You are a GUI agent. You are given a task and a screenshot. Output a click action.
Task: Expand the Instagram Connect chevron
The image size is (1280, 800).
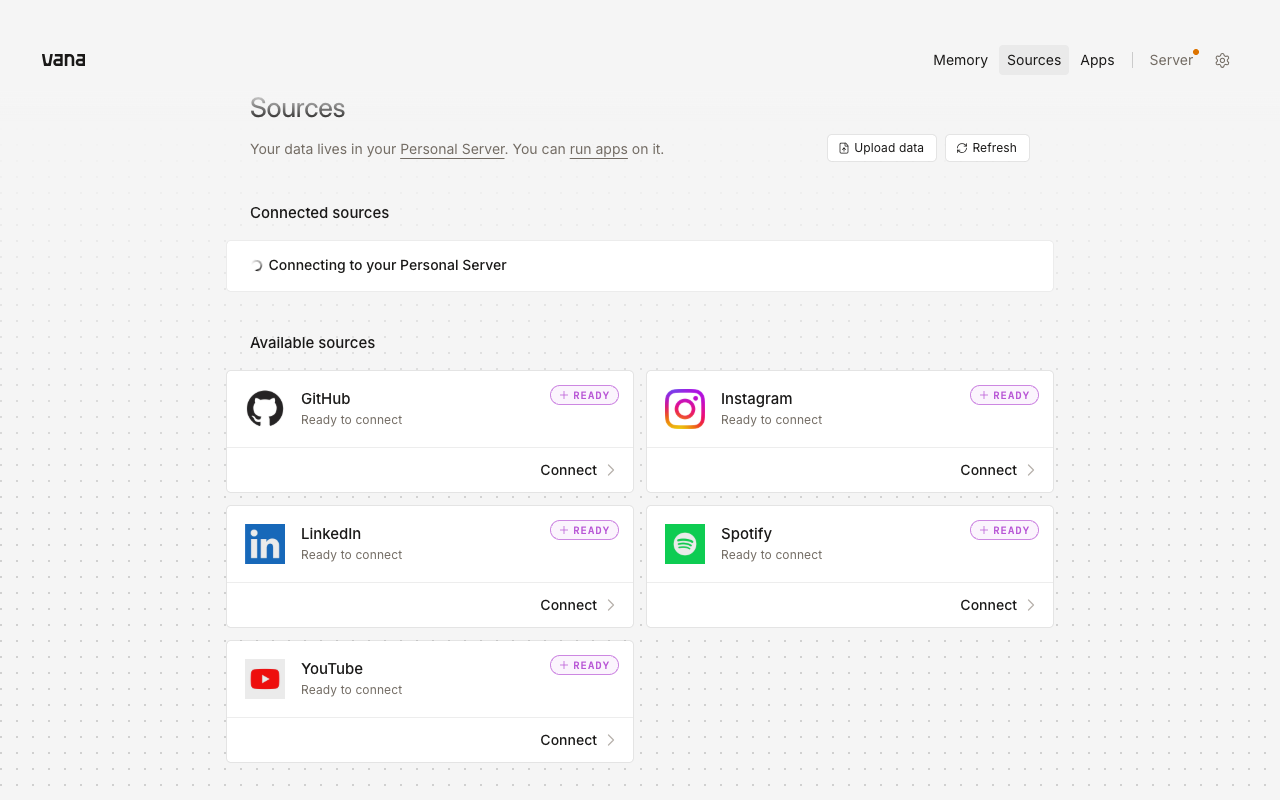coord(1031,470)
